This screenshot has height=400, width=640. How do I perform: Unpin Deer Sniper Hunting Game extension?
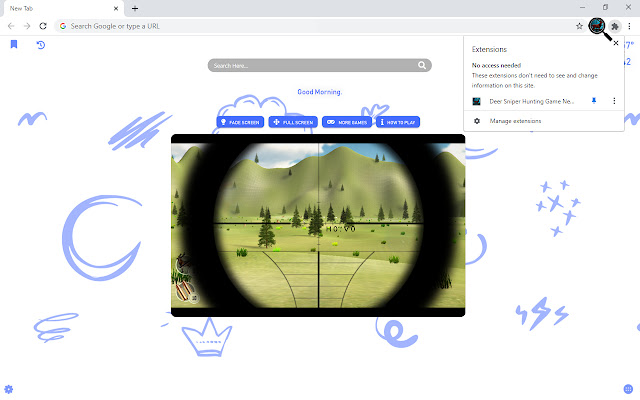(594, 101)
